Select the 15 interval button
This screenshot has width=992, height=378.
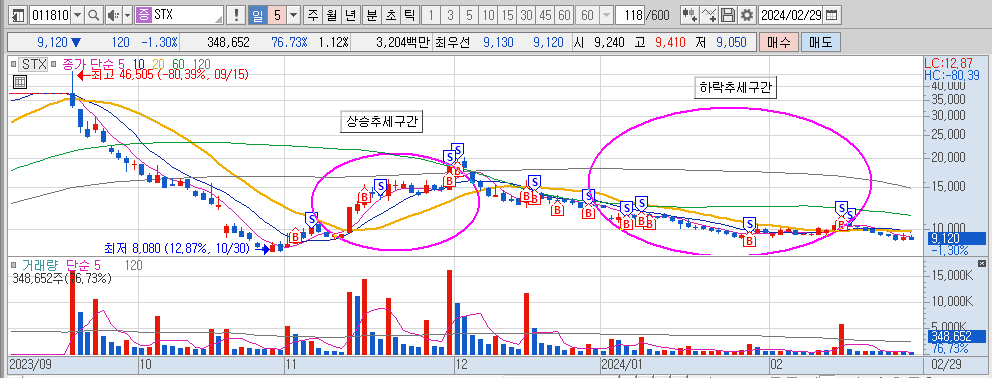[507, 15]
